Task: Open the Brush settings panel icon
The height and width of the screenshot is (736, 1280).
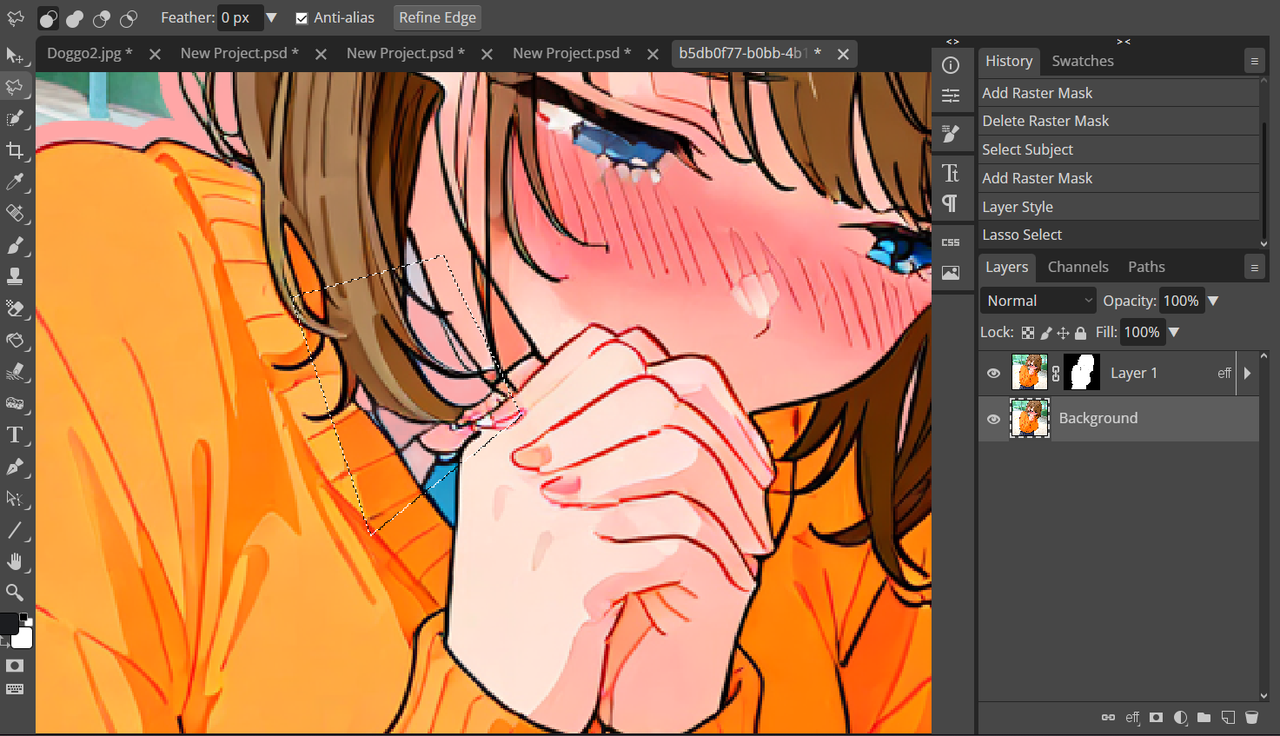Action: pyautogui.click(x=951, y=134)
